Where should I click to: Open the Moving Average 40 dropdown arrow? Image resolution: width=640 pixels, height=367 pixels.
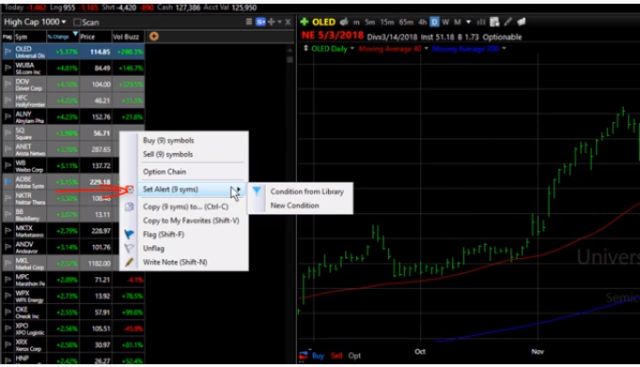[426, 49]
